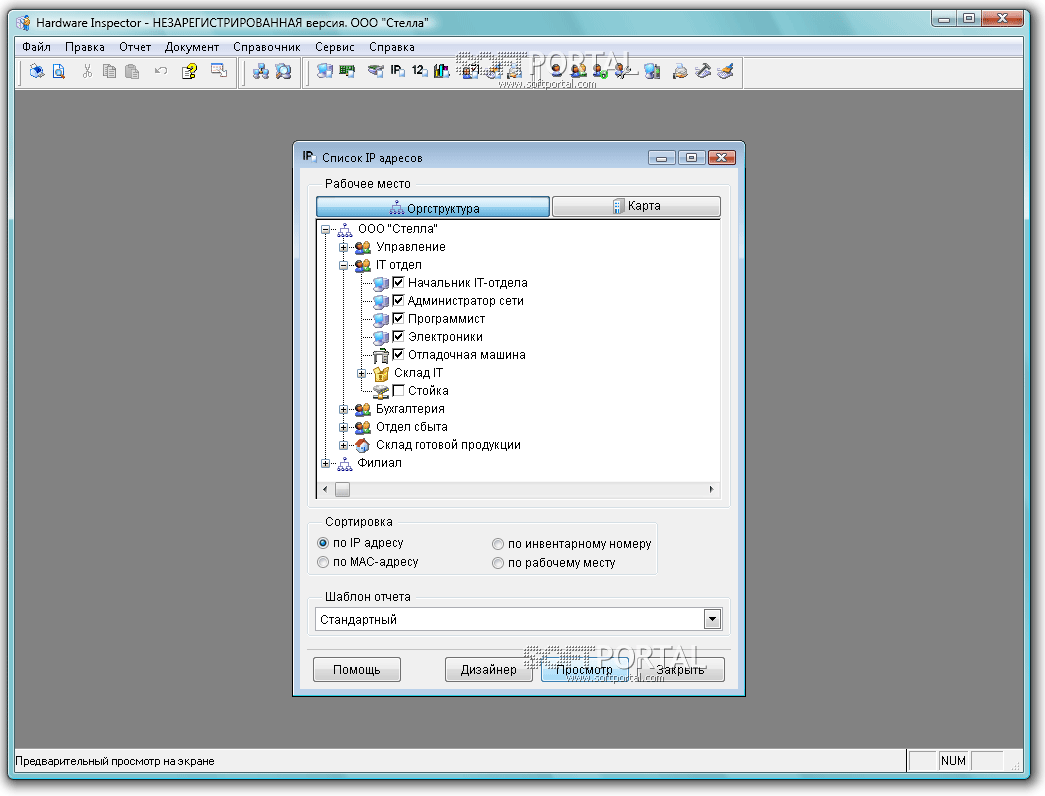The height and width of the screenshot is (796, 1045).
Task: Expand the Филиал tree node
Action: 326,463
